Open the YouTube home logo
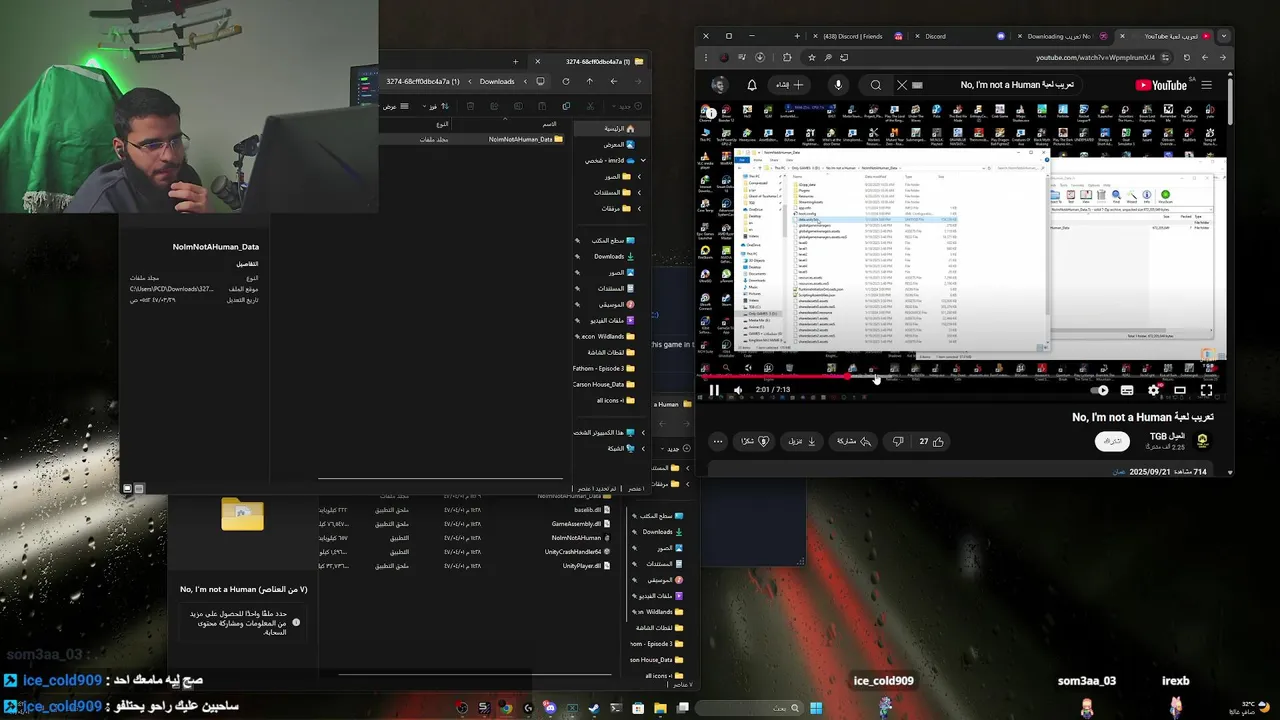 (x=1162, y=85)
